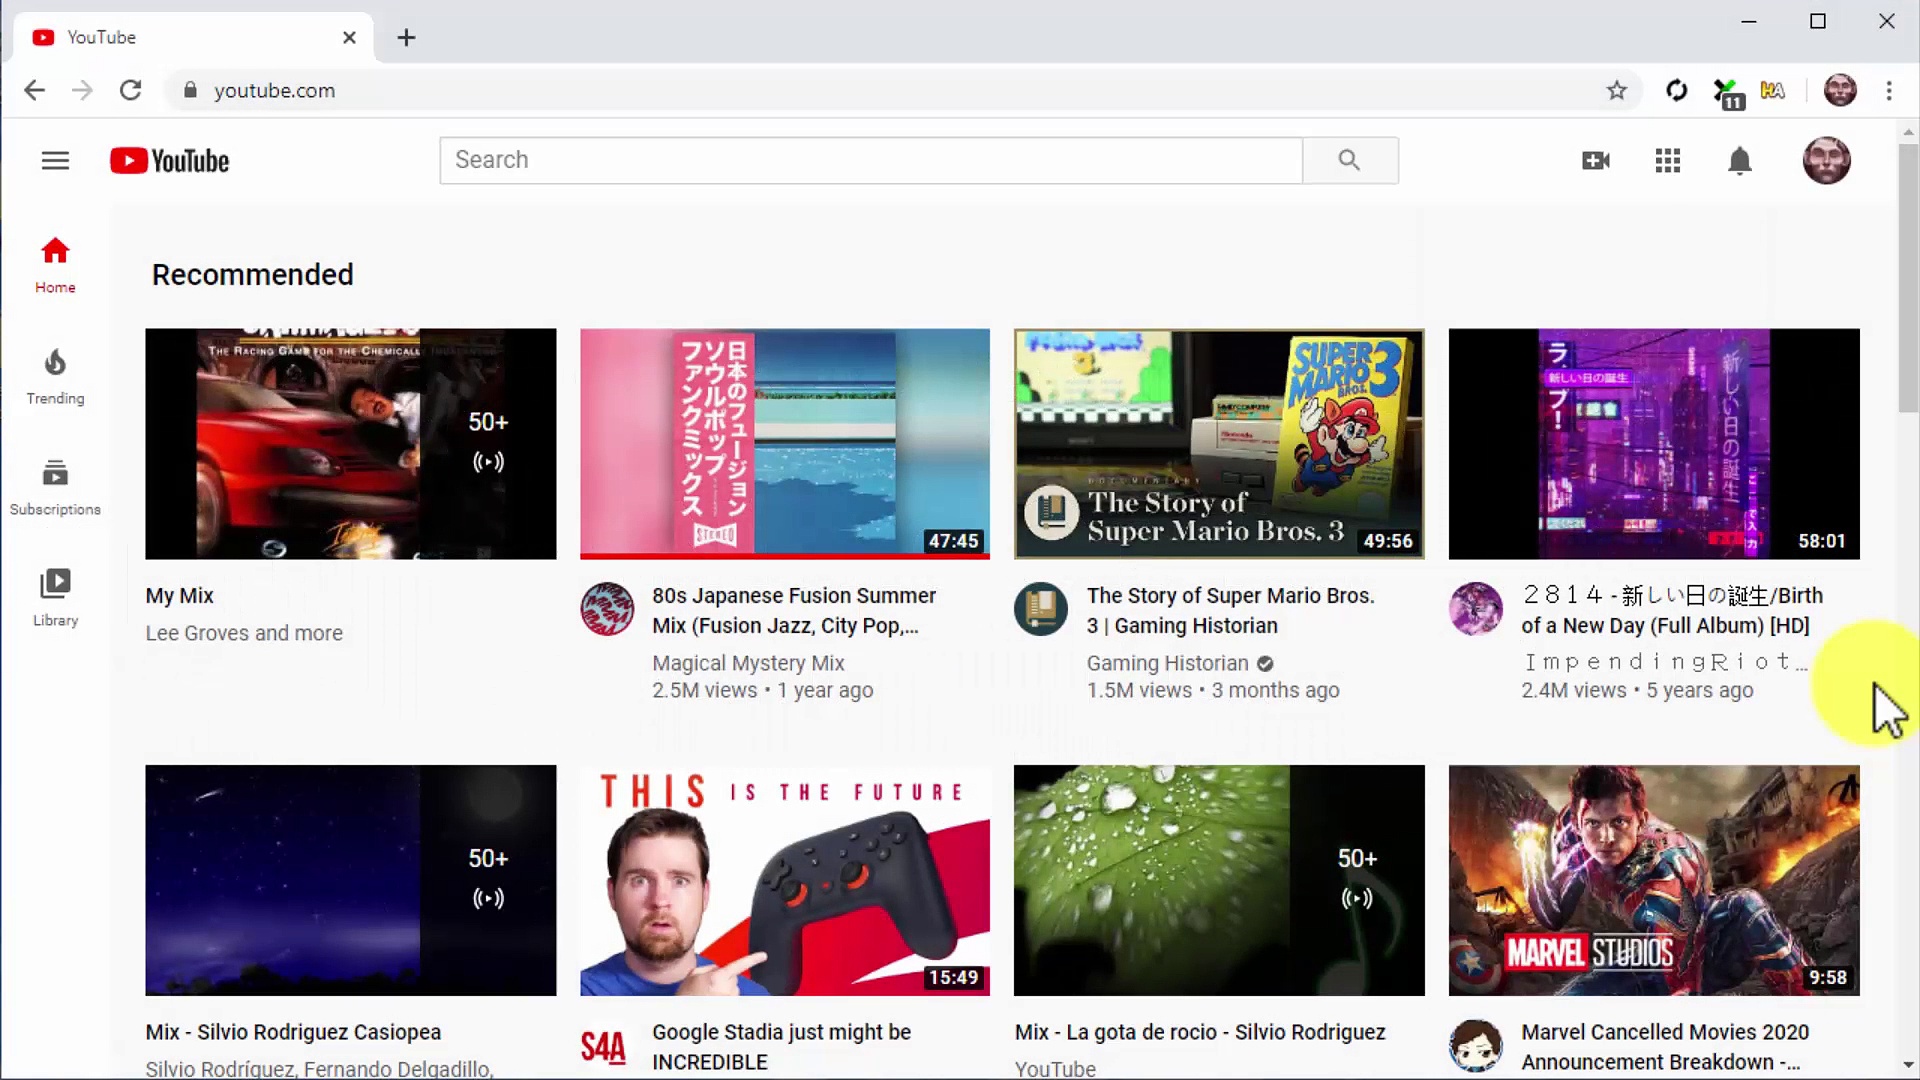Screen dimensions: 1920x1080
Task: Click the page's vertical scrollbar thumb
Action: pos(1908,280)
